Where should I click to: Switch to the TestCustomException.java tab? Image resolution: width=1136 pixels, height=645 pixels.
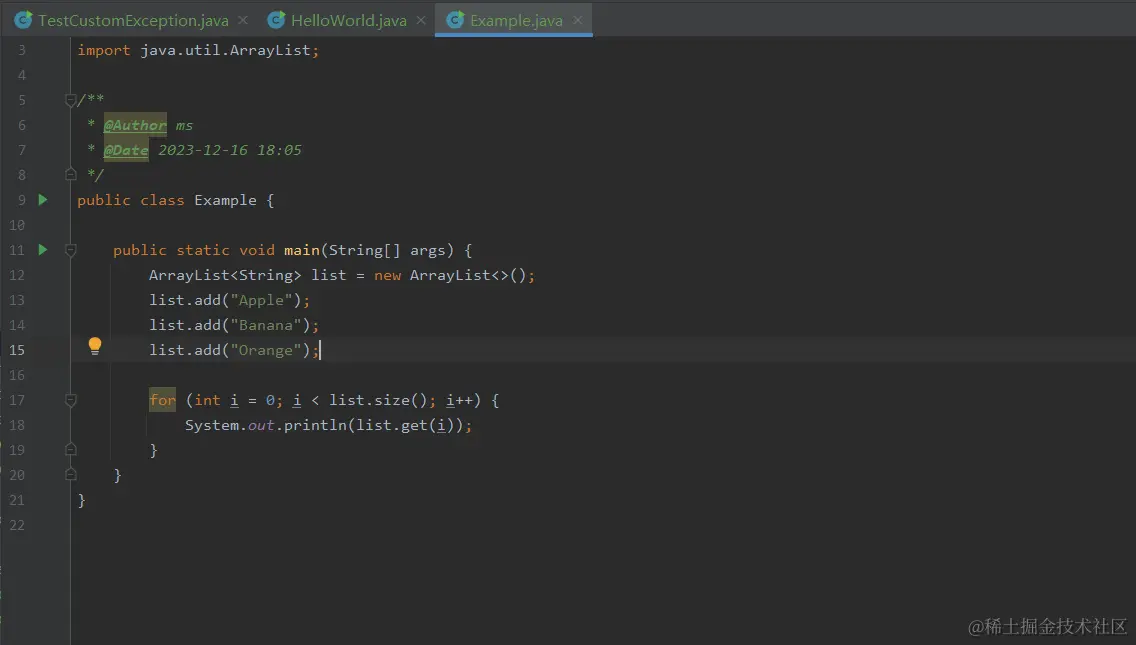131,20
